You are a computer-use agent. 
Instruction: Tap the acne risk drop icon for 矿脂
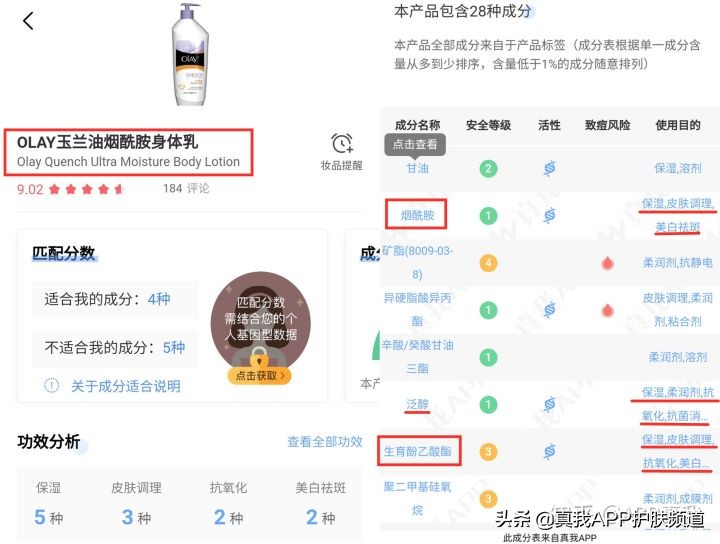608,263
